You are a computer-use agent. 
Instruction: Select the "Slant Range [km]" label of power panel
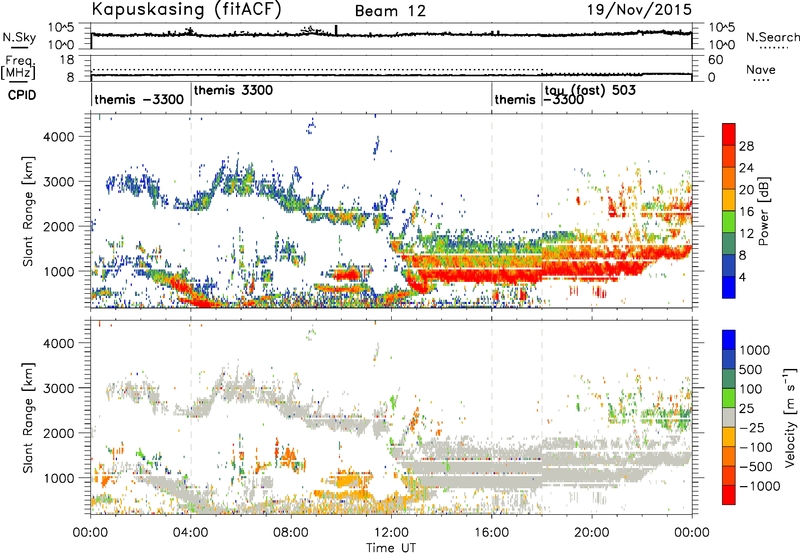pyautogui.click(x=29, y=211)
